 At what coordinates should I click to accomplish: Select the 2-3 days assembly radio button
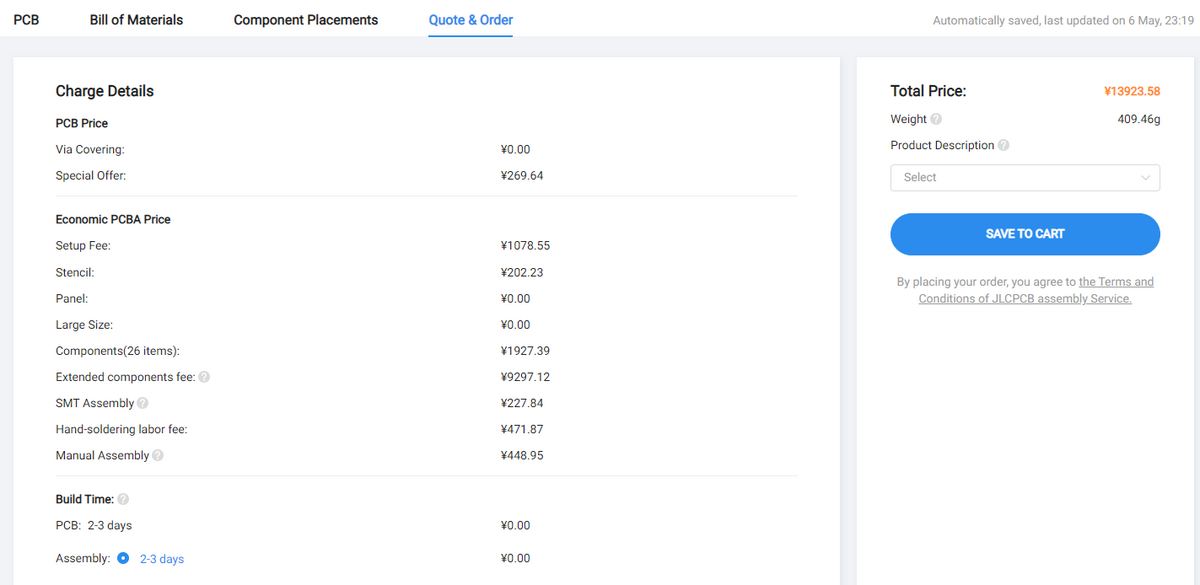(123, 558)
